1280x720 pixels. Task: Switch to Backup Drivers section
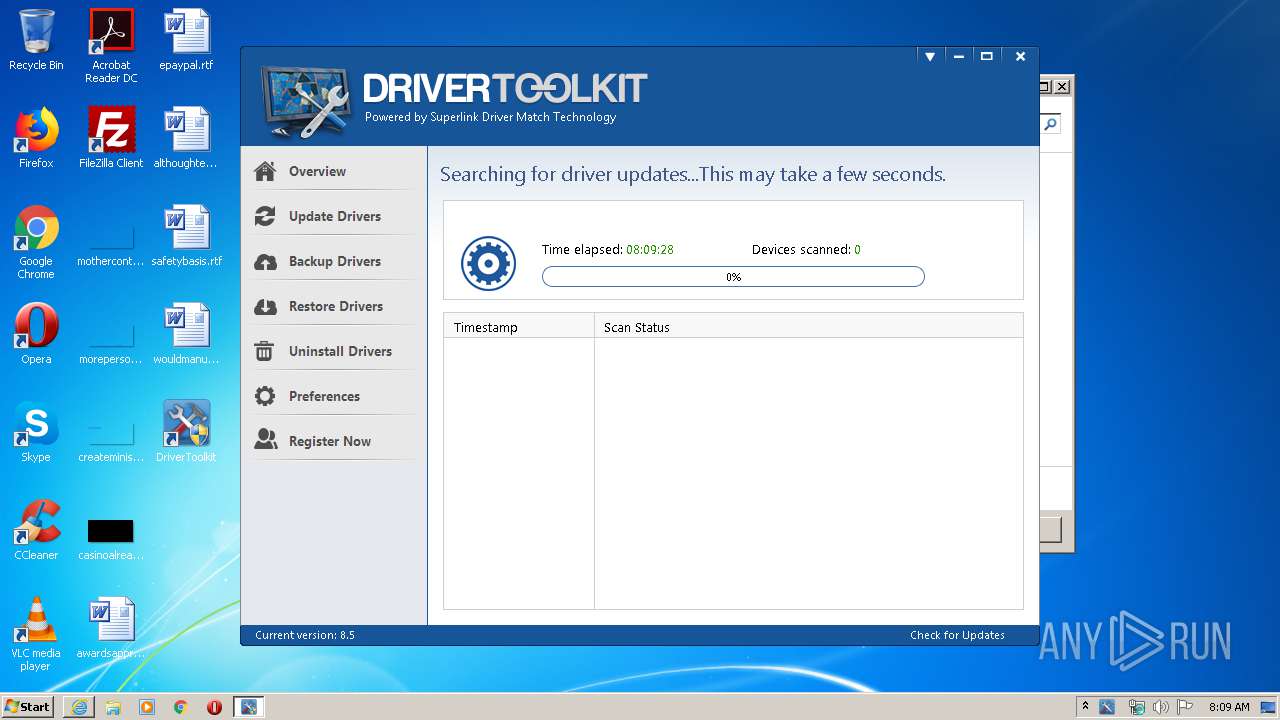(x=335, y=261)
